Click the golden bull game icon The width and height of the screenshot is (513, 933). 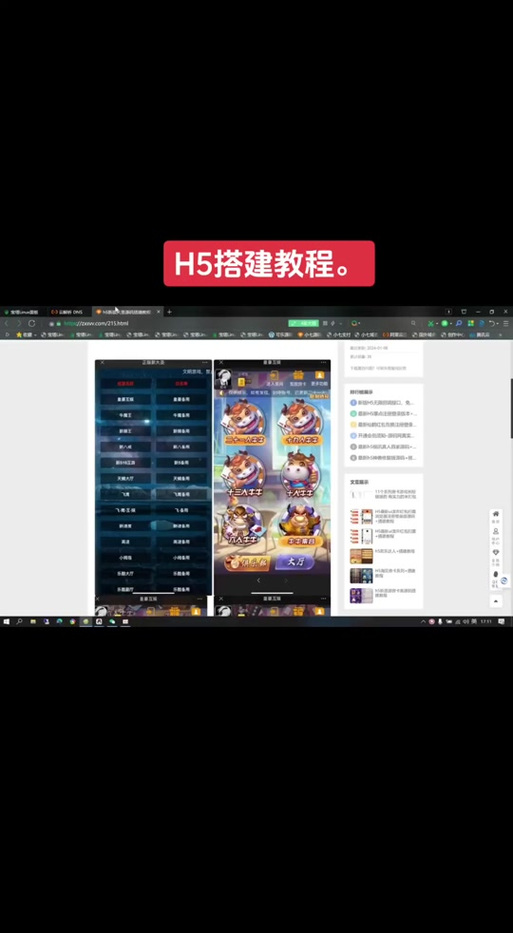click(x=300, y=526)
